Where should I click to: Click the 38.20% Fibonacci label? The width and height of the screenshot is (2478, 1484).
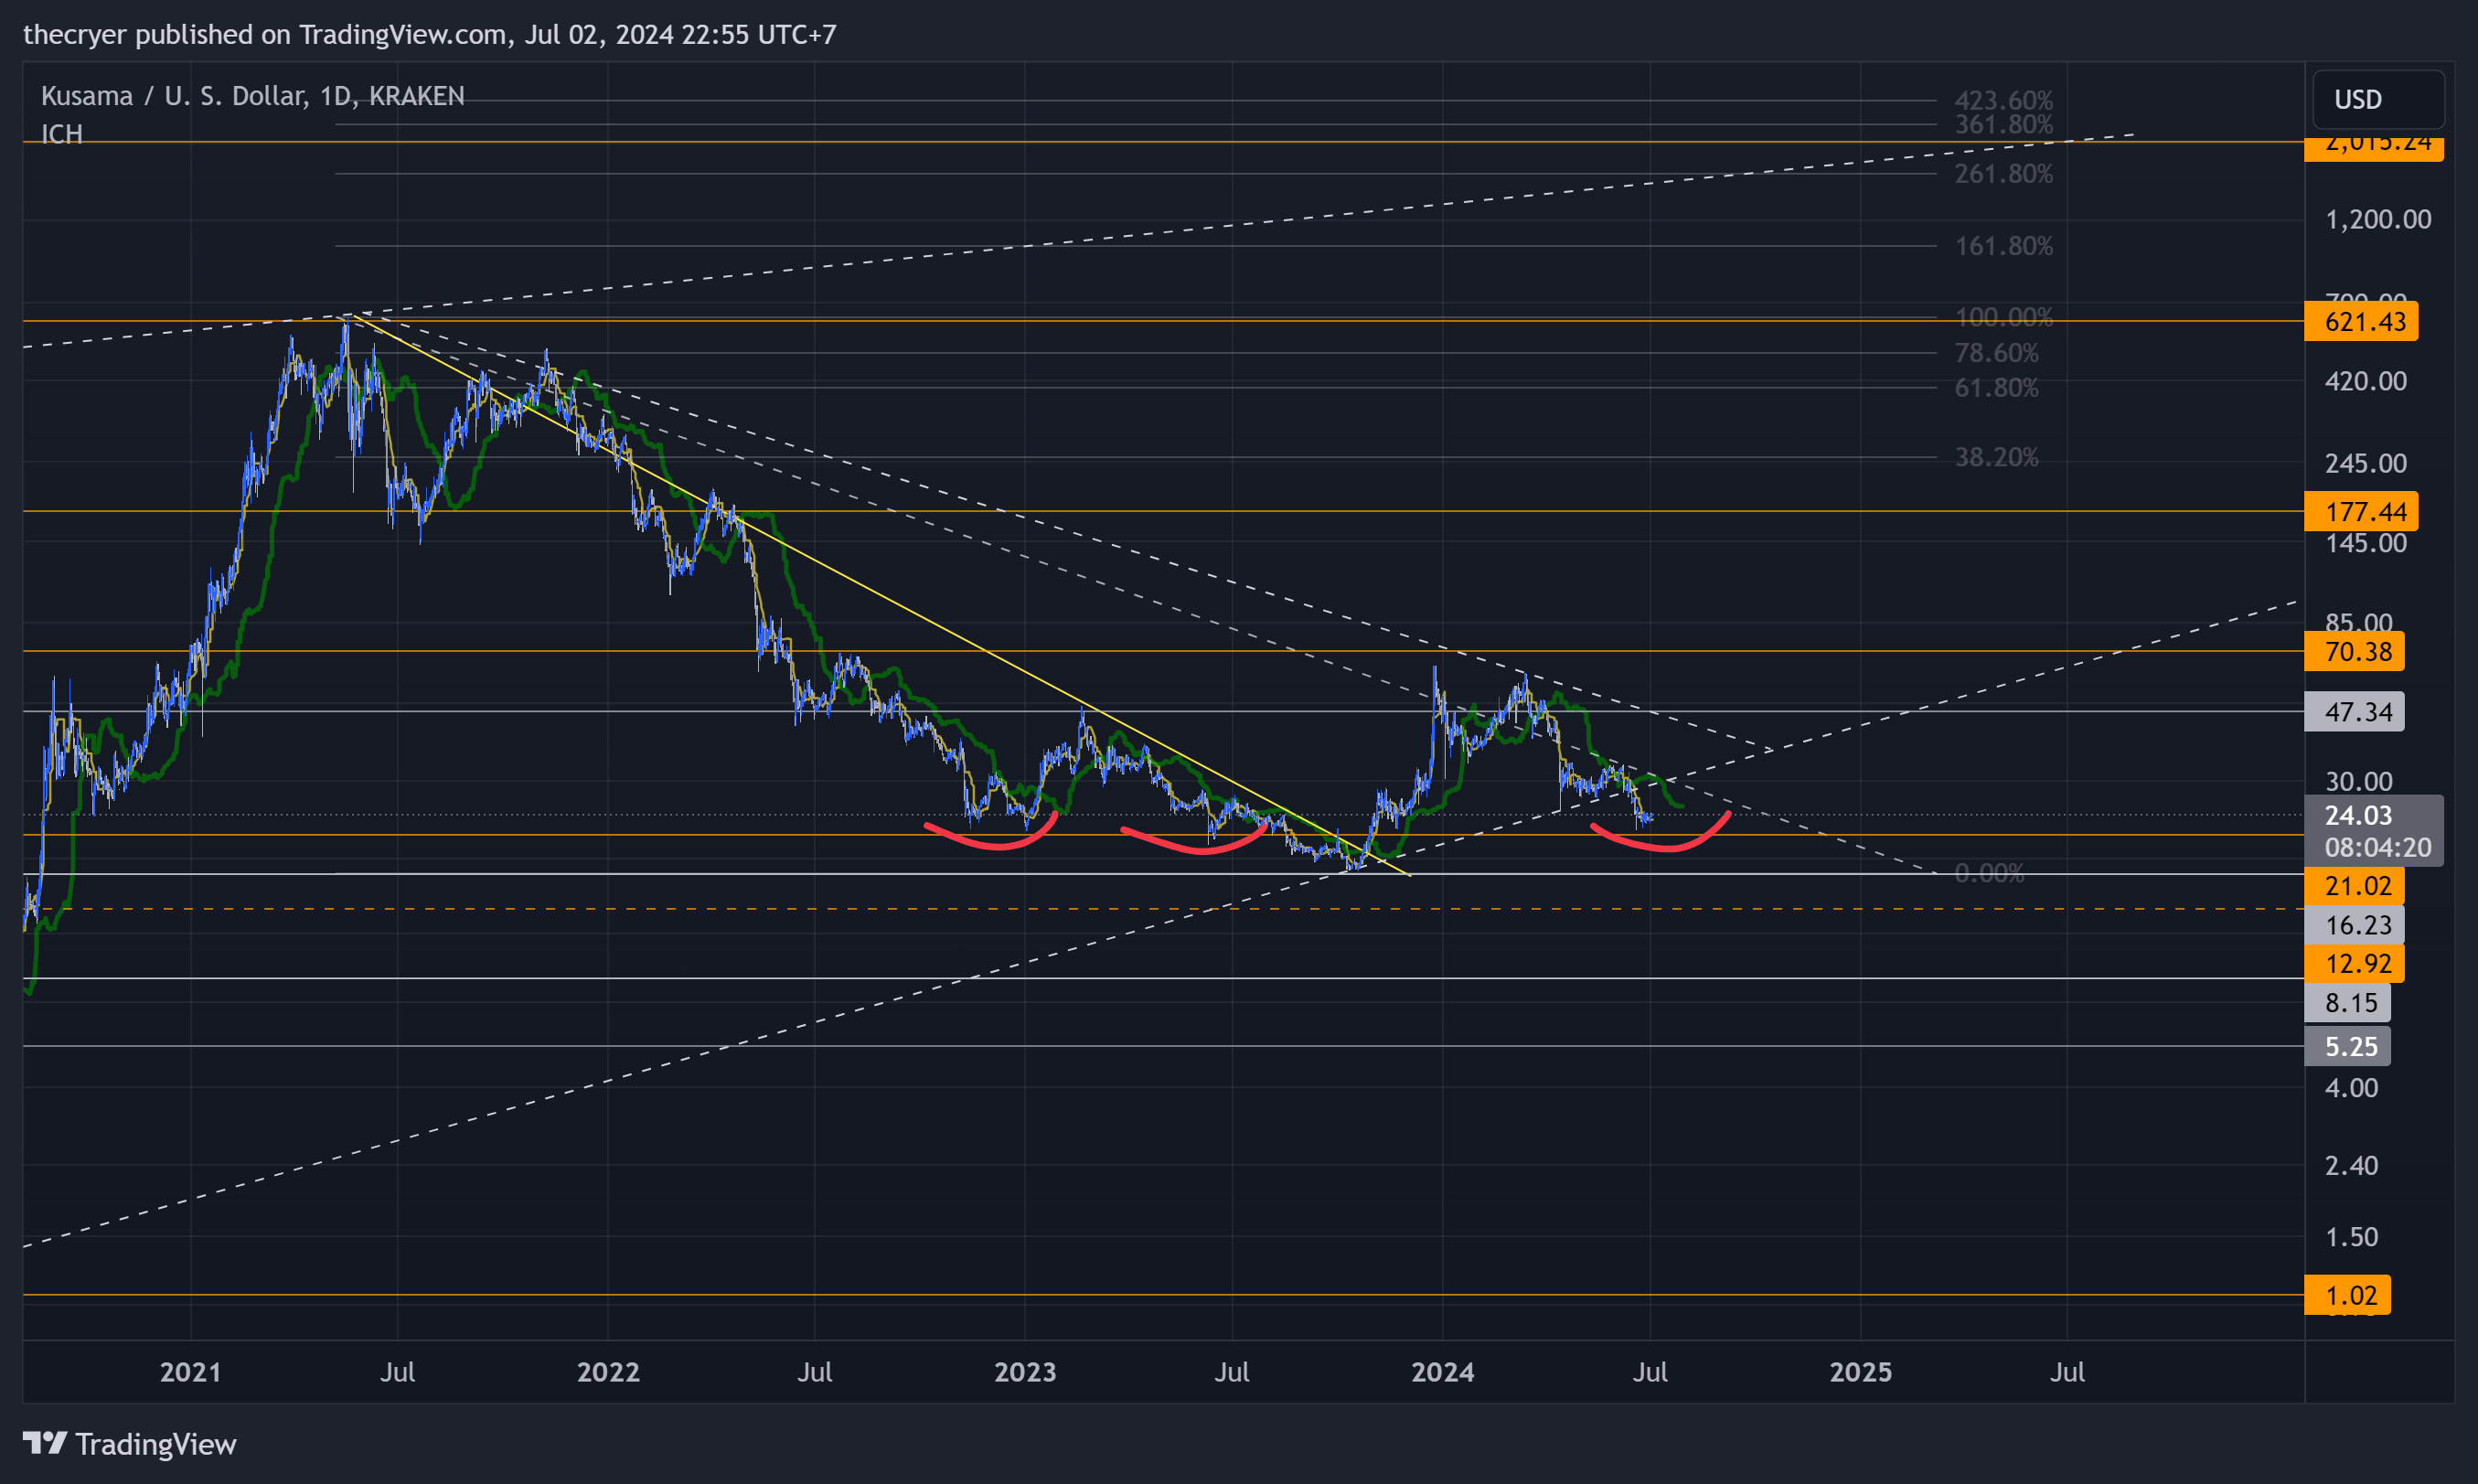pos(1996,457)
